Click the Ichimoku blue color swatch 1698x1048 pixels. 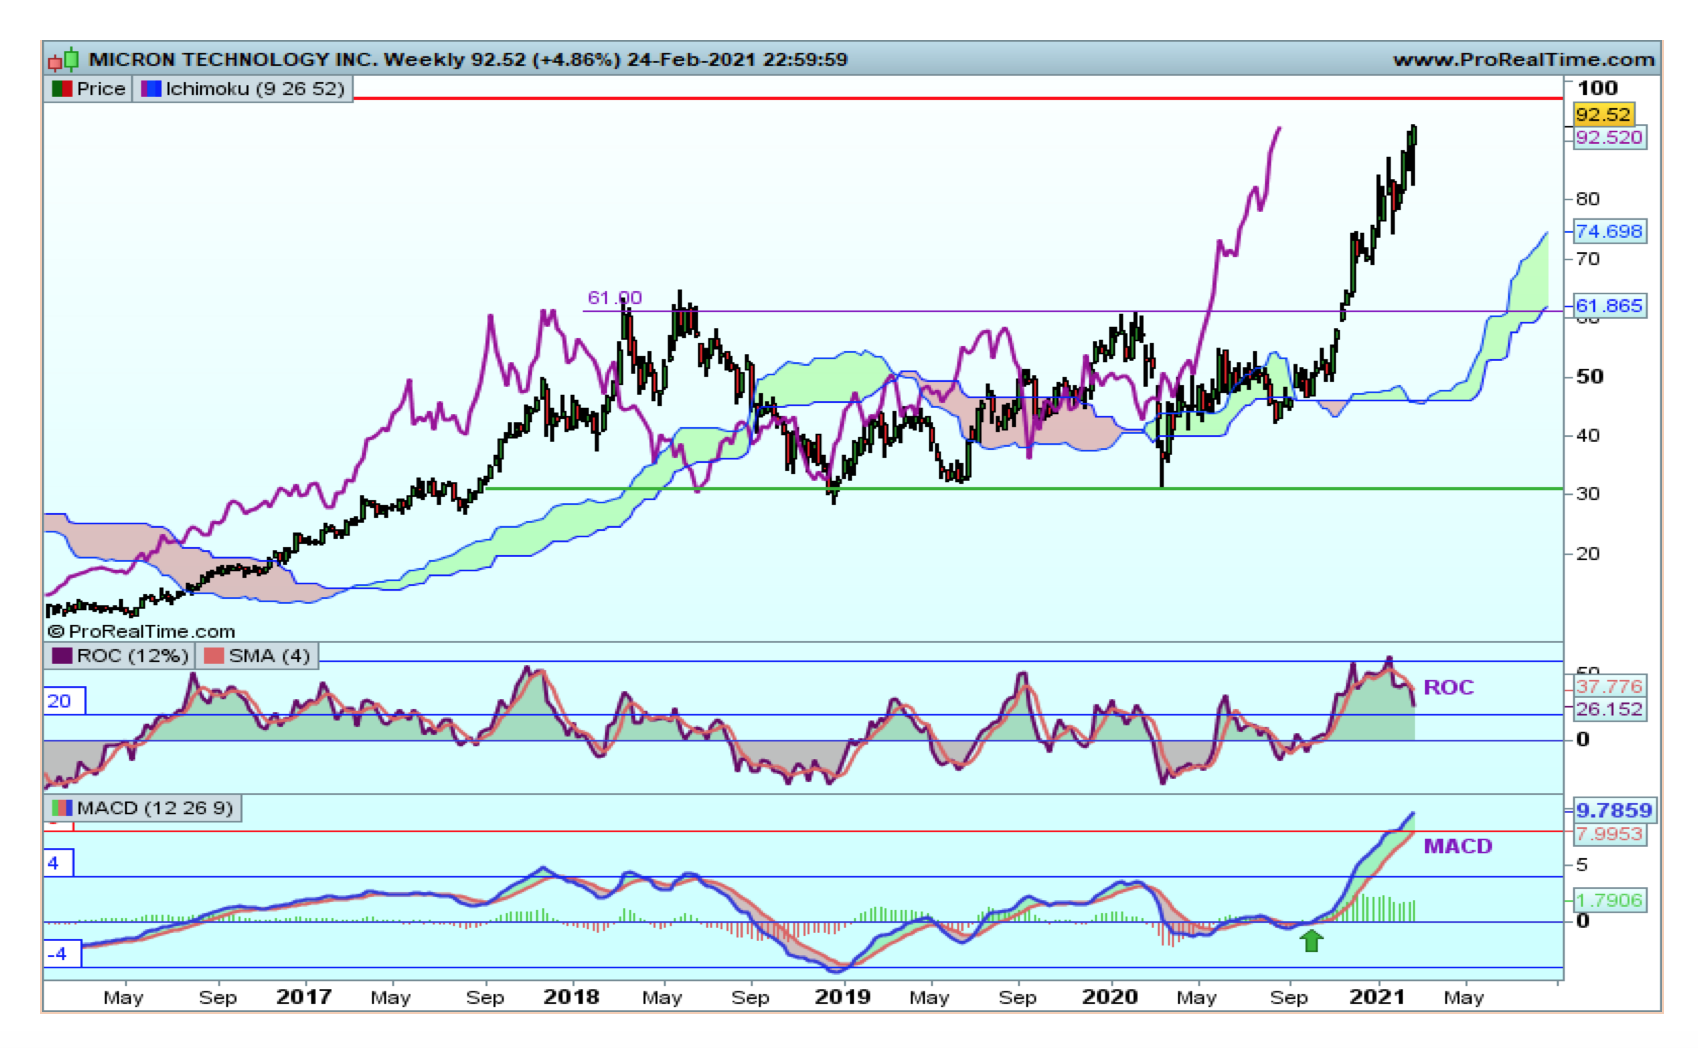[x=151, y=89]
